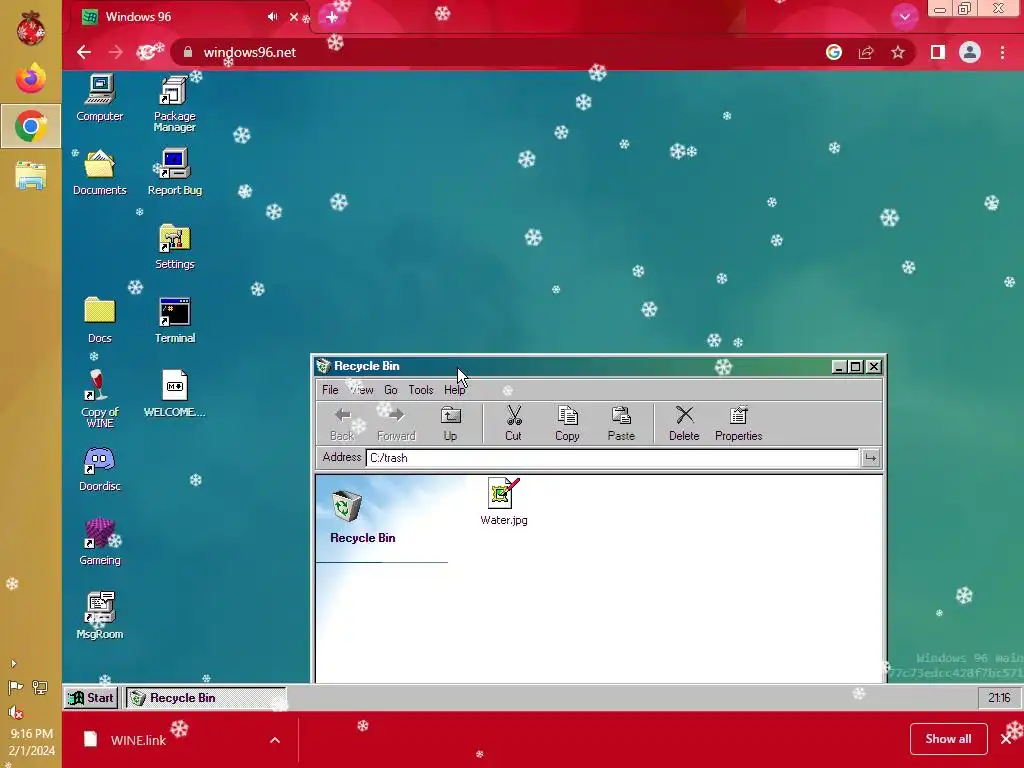
Task: Click the 21:16 taskbar clock
Action: point(999,697)
